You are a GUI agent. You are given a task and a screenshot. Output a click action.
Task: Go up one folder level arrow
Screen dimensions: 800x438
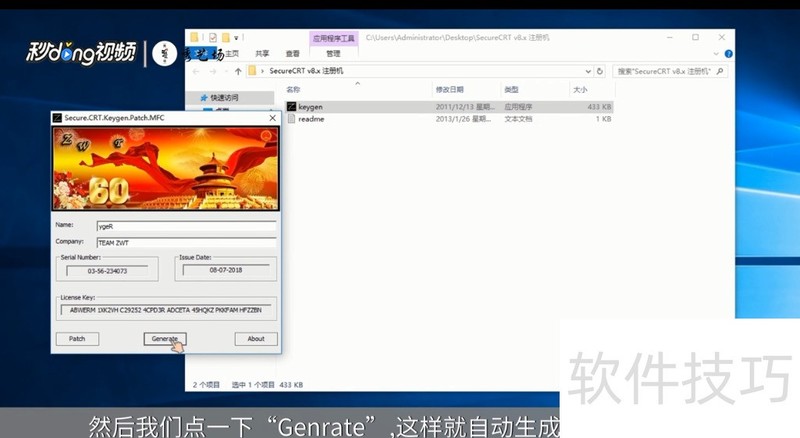point(238,71)
